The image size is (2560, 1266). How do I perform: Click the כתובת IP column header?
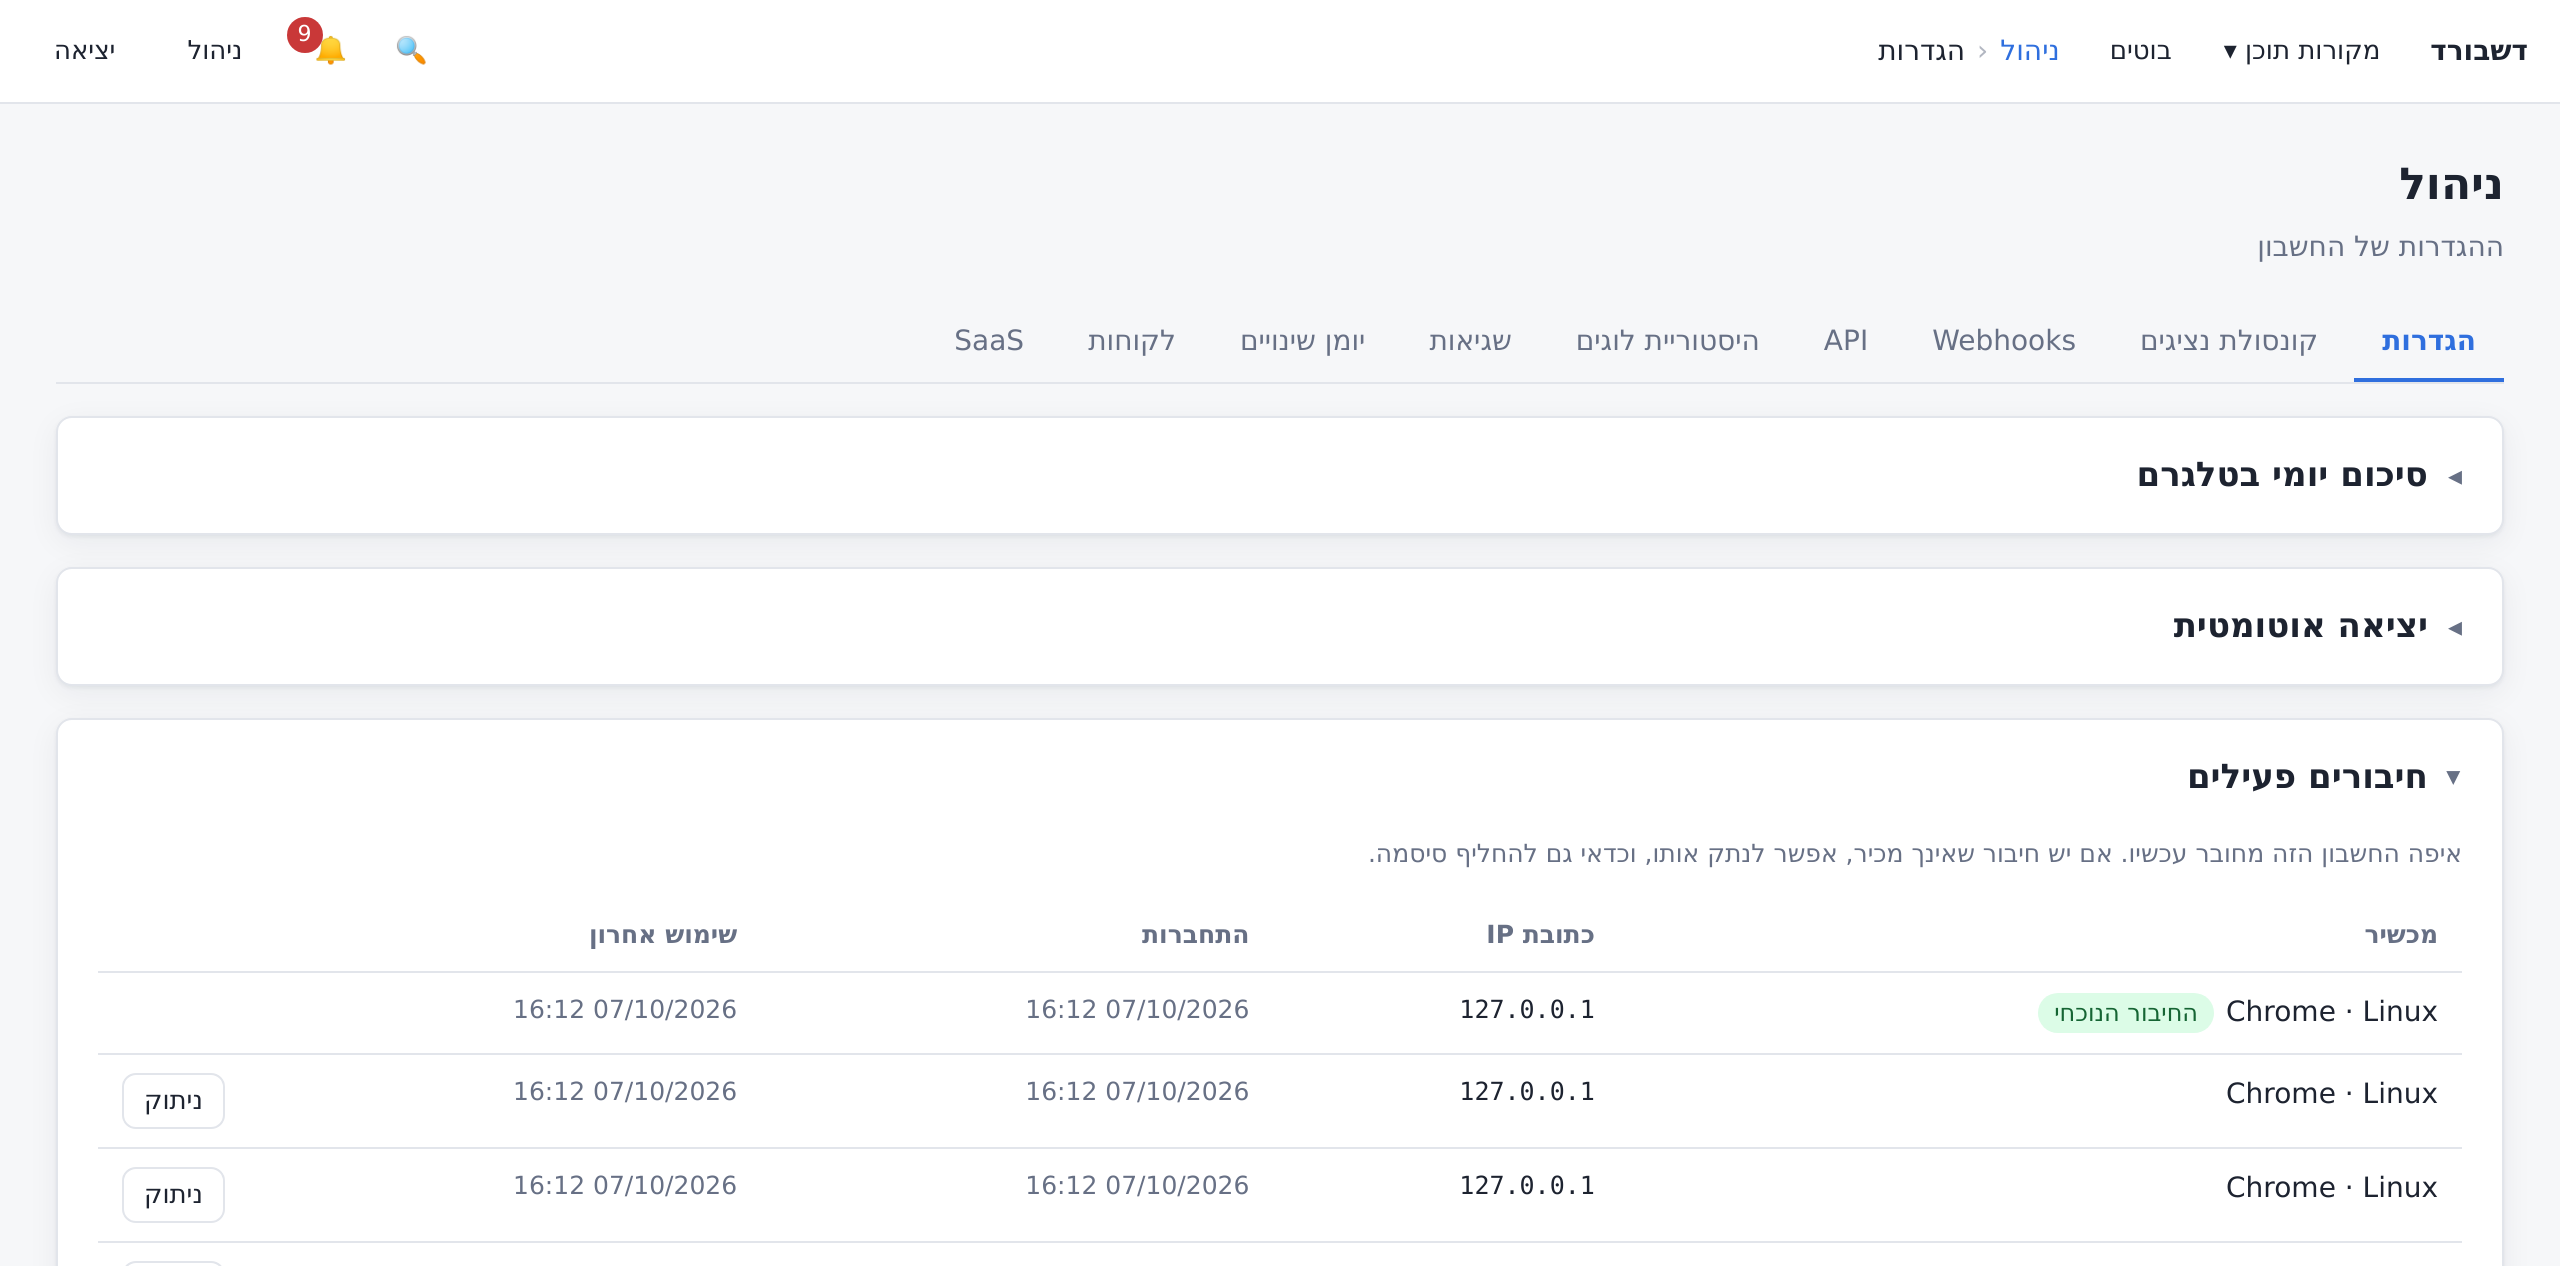pyautogui.click(x=1540, y=935)
